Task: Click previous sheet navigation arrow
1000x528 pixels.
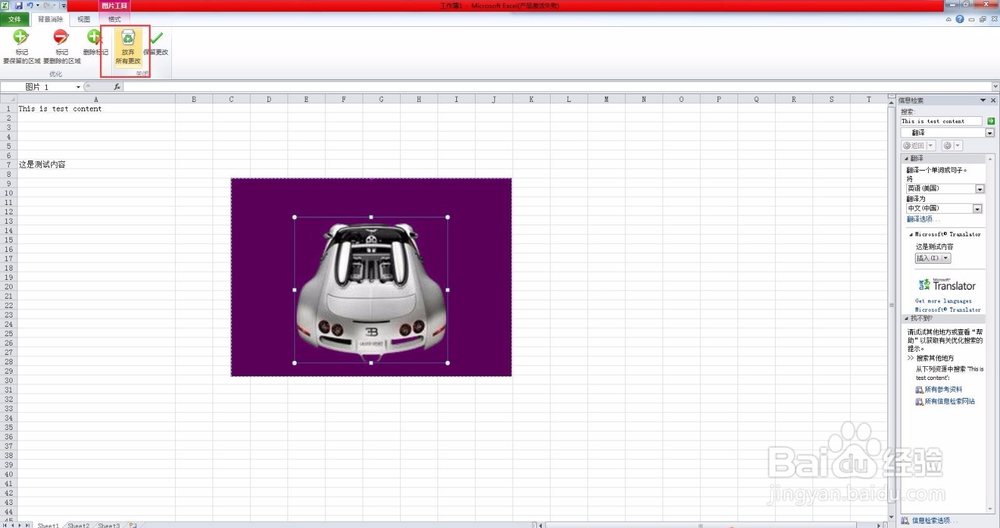Action: [12, 525]
